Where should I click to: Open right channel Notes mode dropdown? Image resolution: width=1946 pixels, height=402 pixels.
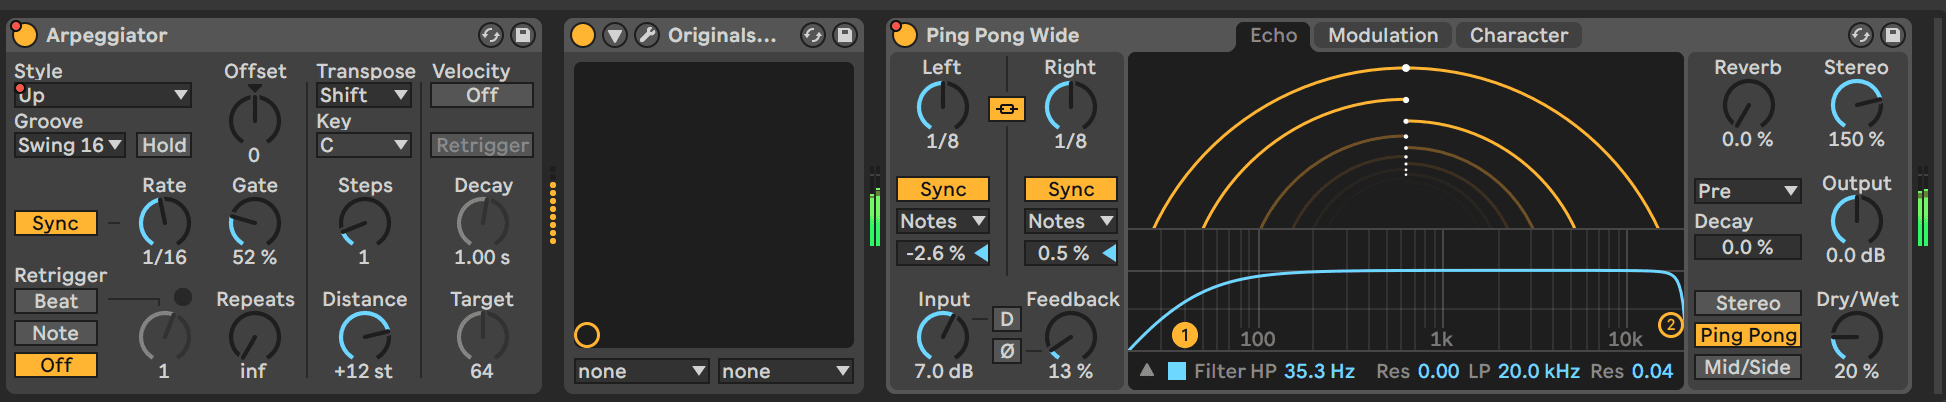(1071, 221)
